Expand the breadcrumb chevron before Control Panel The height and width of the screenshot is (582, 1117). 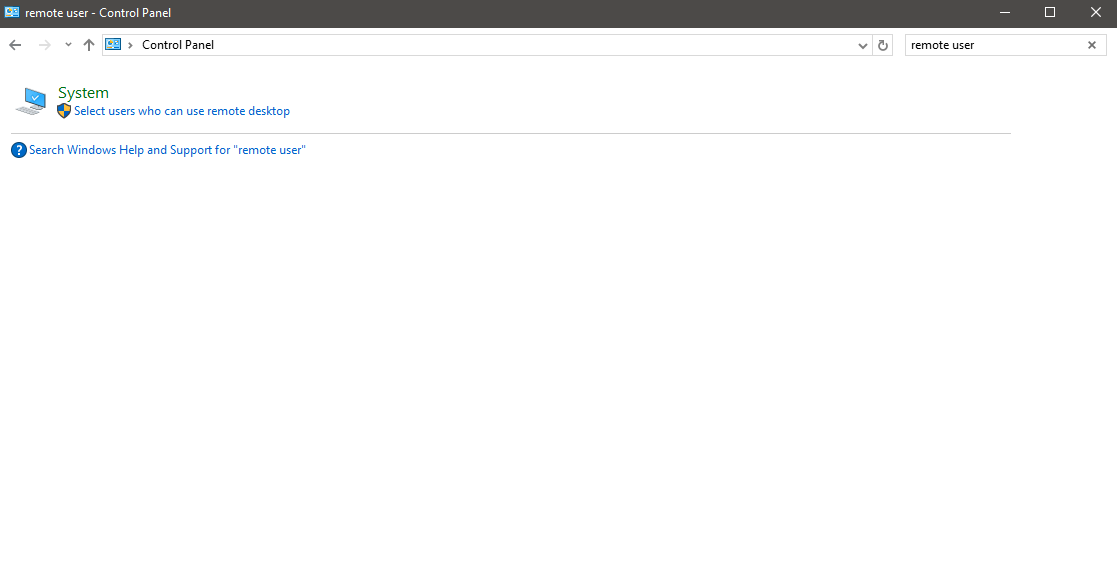click(130, 45)
